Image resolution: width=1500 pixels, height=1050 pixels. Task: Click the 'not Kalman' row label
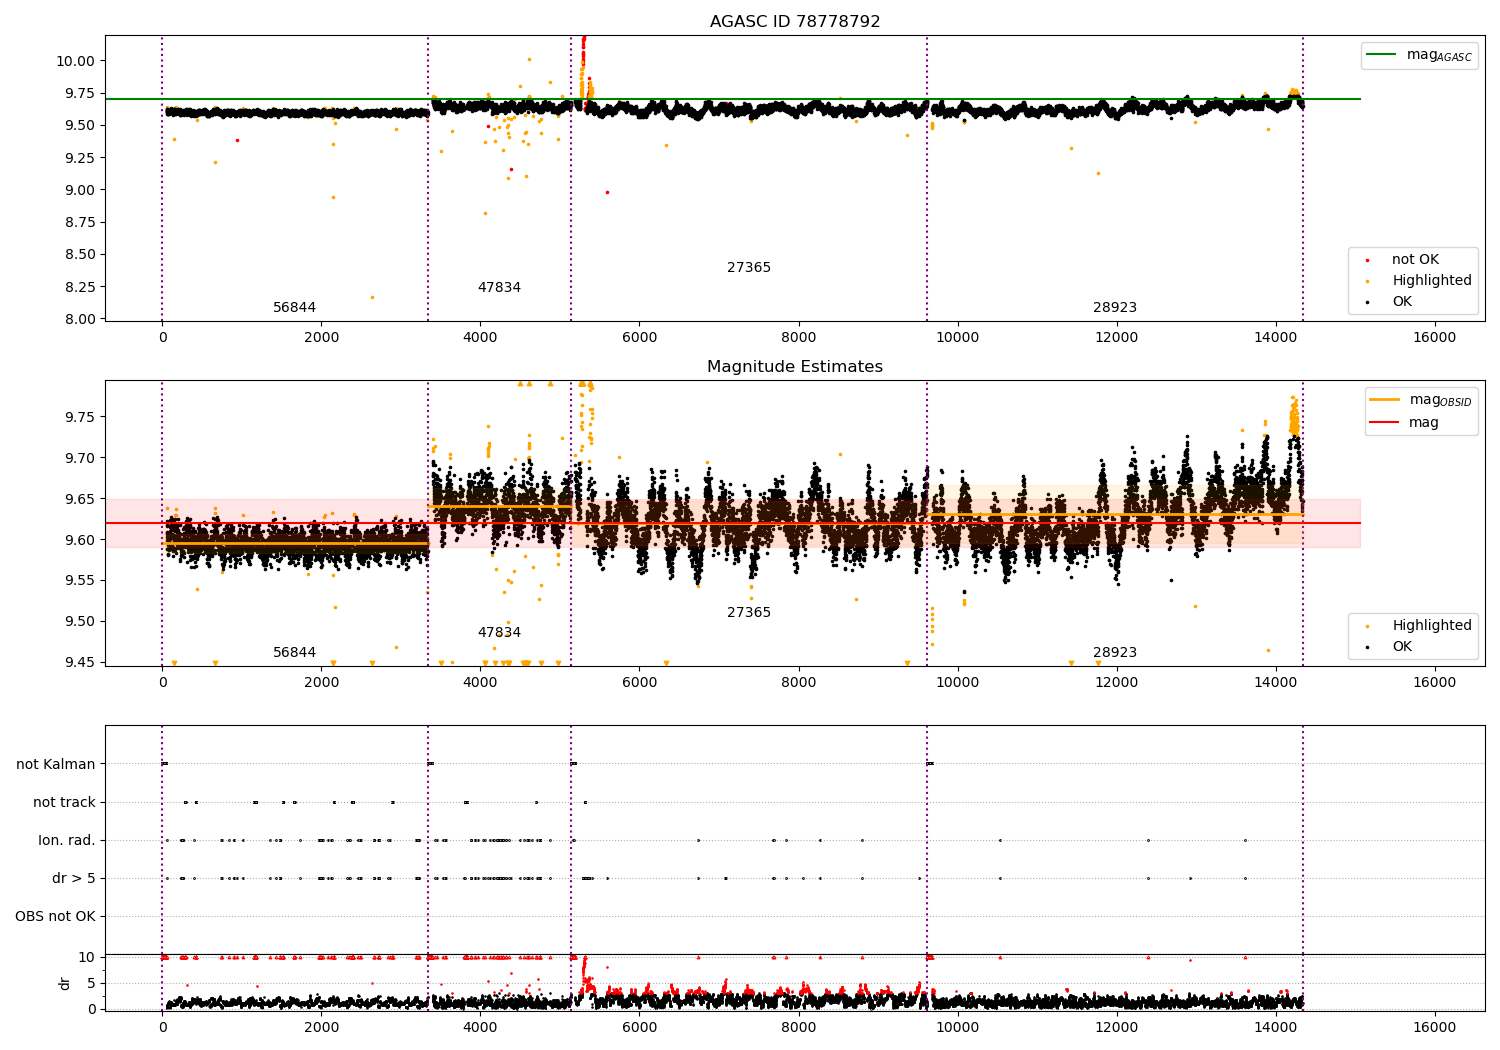pos(56,764)
